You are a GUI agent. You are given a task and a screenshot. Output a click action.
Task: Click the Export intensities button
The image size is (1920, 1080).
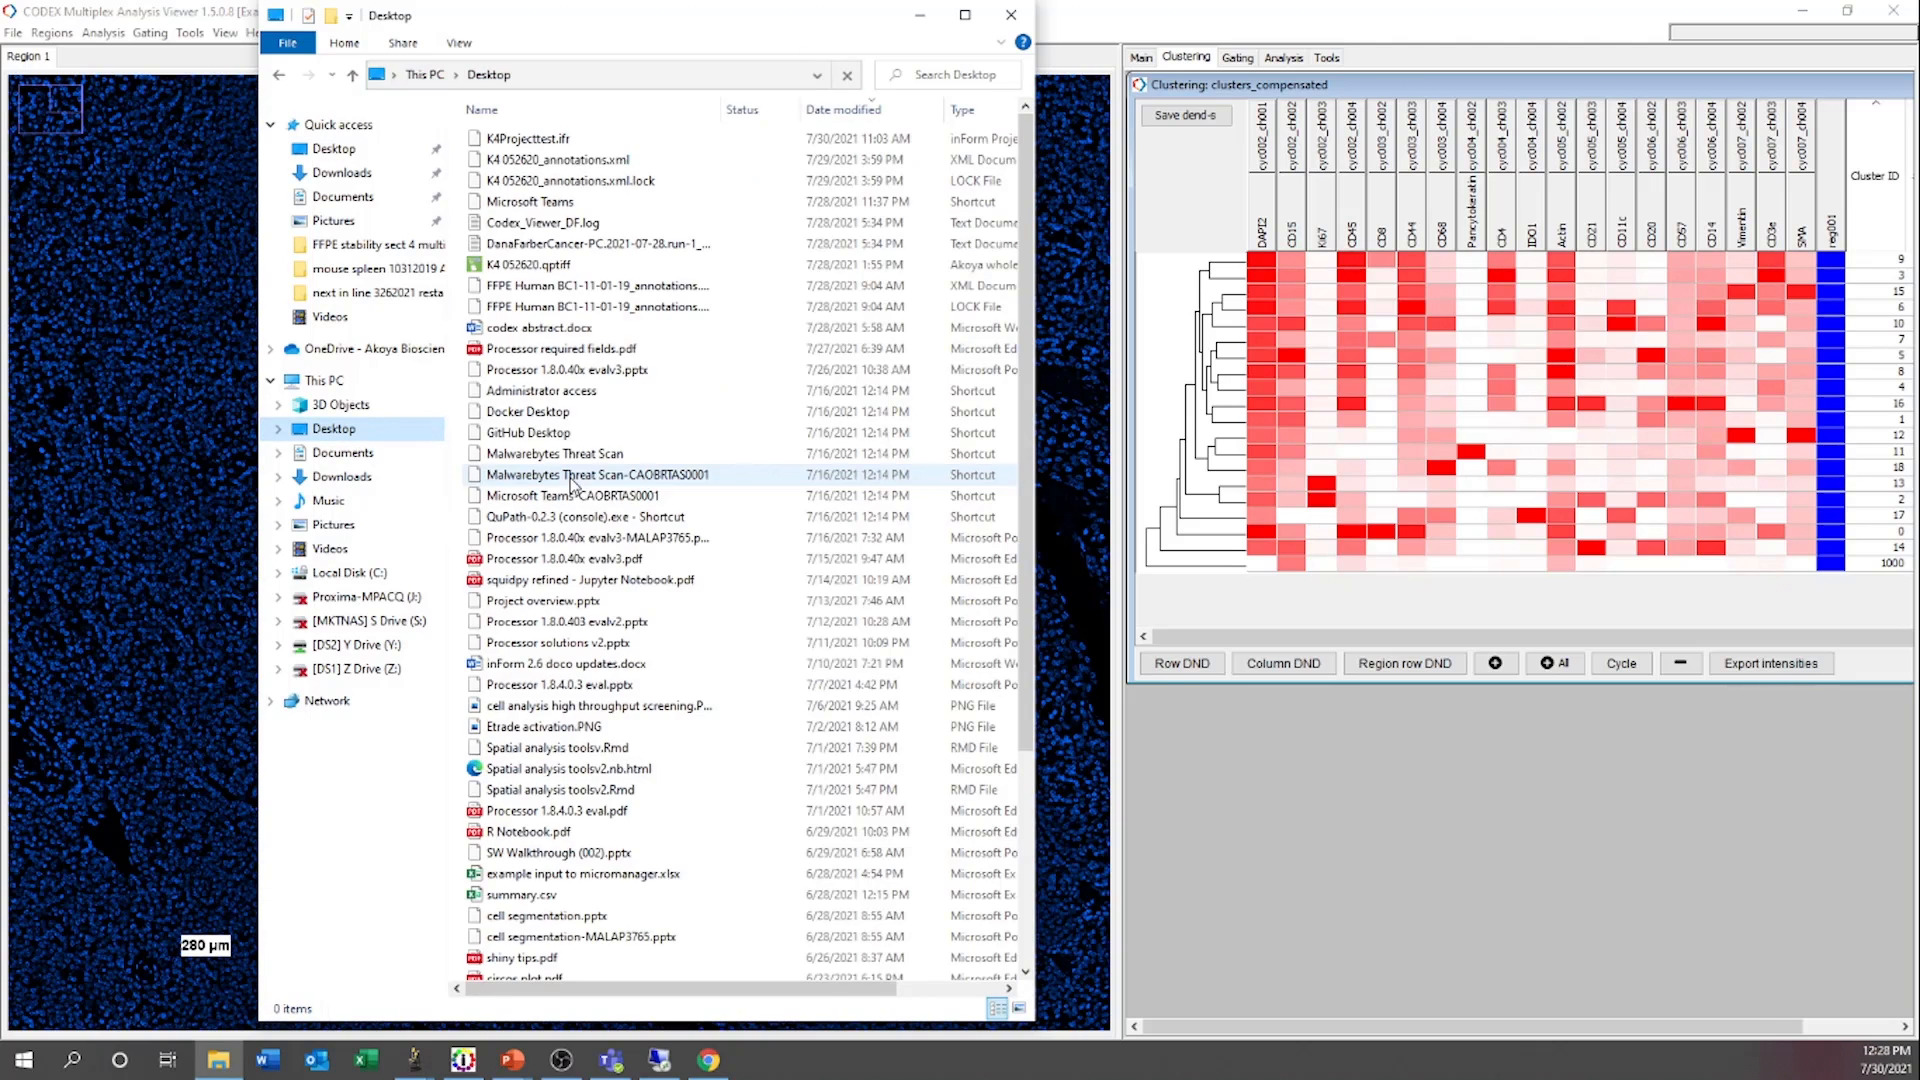pos(1770,663)
